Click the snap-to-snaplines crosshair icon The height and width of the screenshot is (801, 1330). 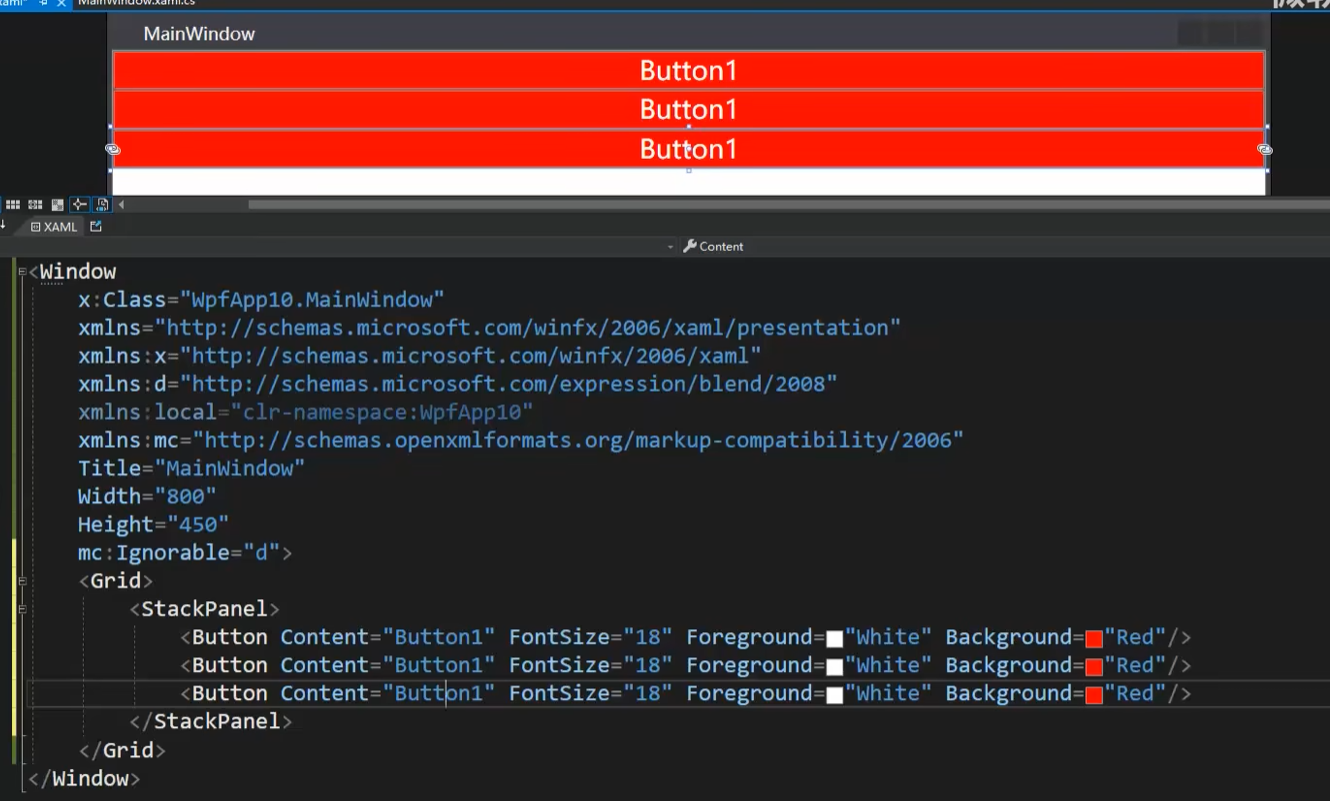tap(79, 204)
